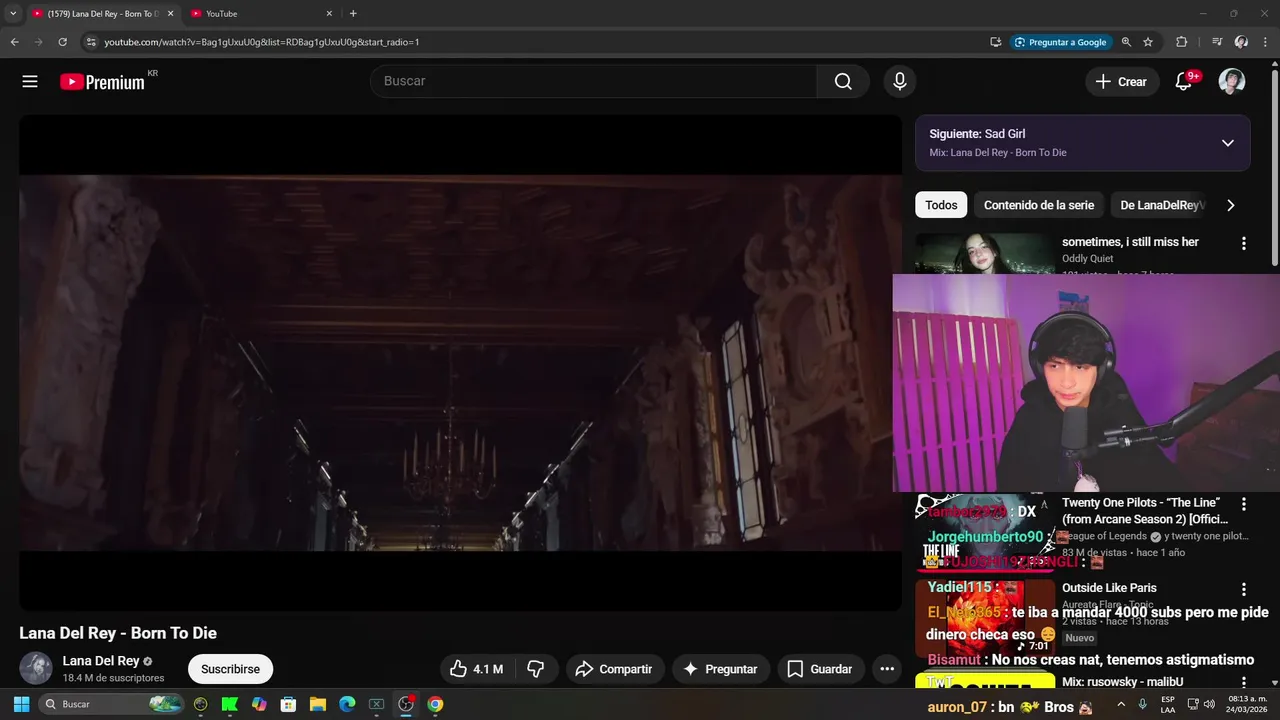The height and width of the screenshot is (720, 1280).
Task: Open taskbar volume speaker icon
Action: (1210, 704)
